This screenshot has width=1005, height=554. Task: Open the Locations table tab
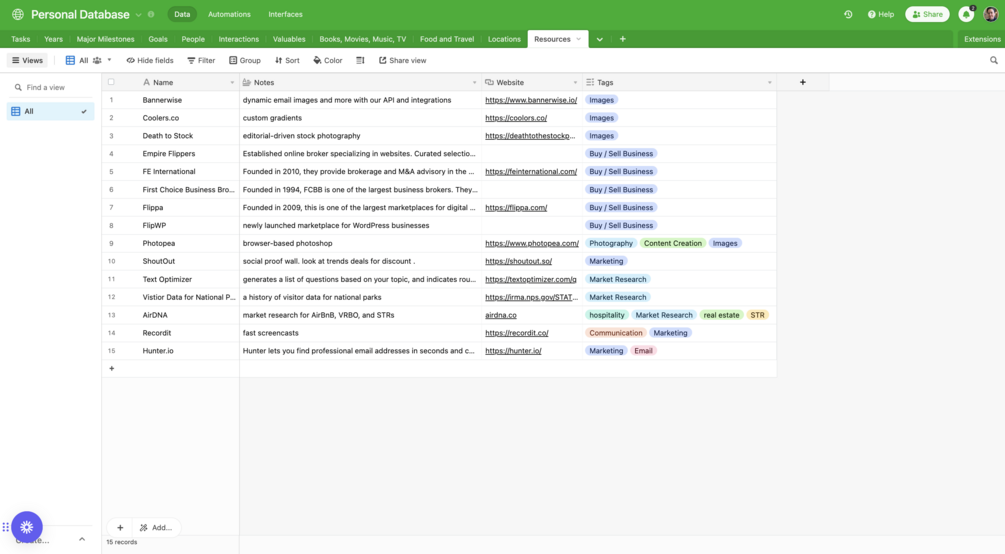[x=504, y=39]
